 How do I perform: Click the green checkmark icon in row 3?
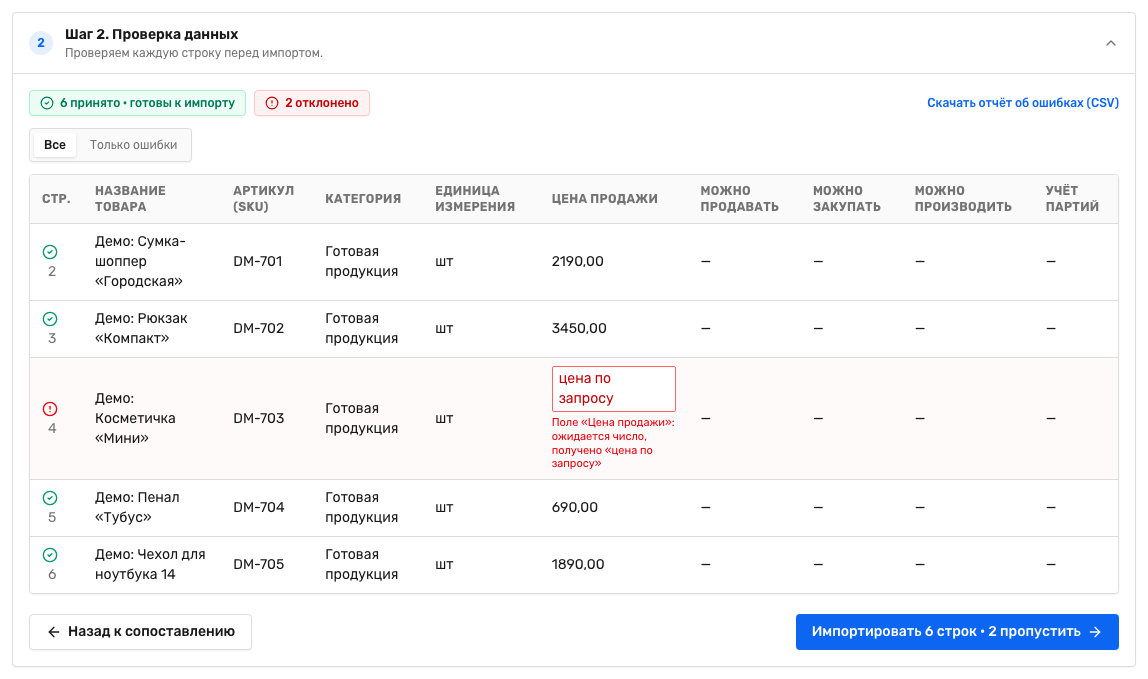point(50,319)
